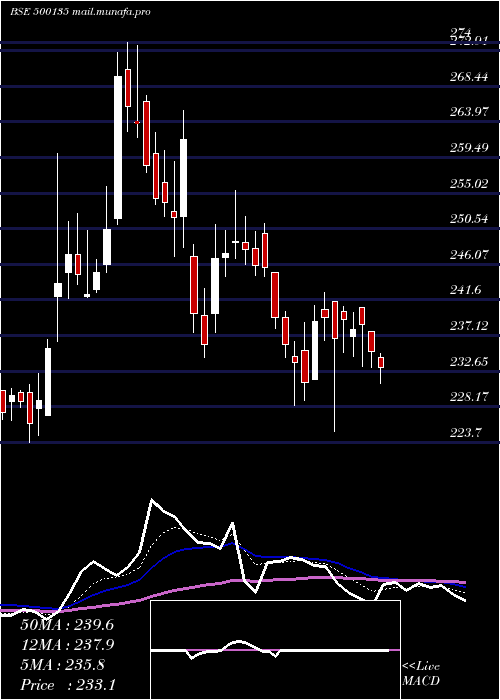Select the 228.17 price level label
Viewport: 500px width, 700px height.
(468, 397)
